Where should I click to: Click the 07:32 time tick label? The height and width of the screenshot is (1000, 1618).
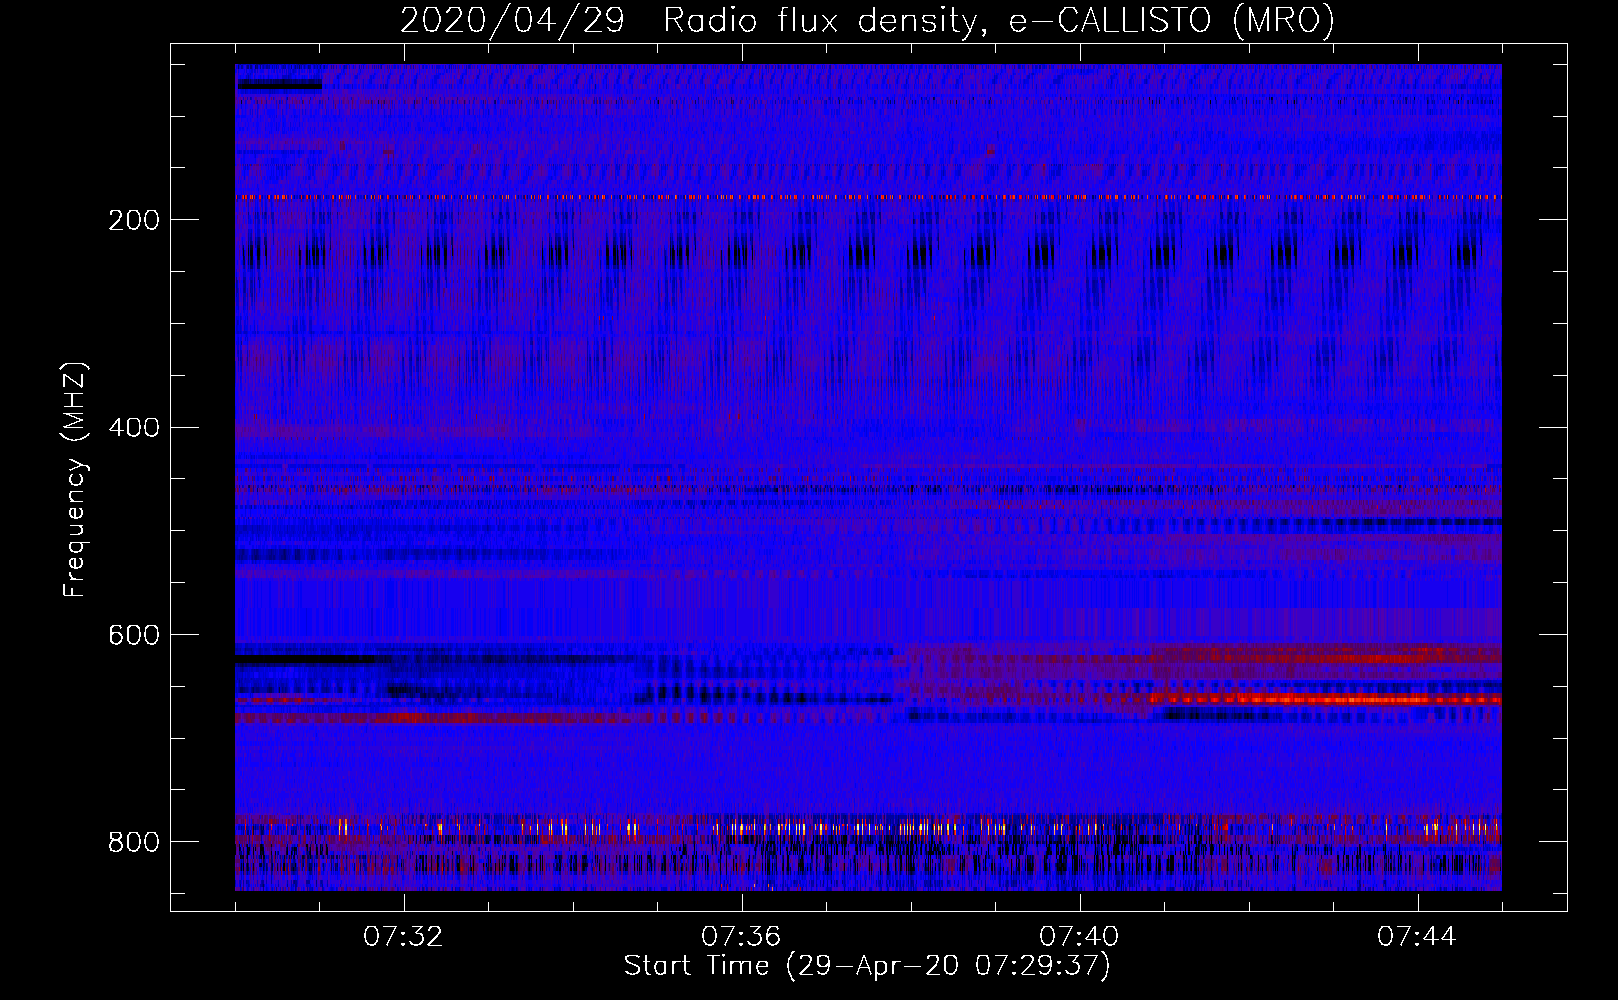pos(403,937)
